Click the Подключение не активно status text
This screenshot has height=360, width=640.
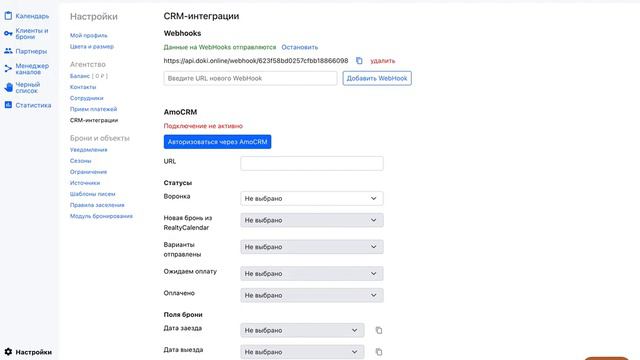(x=203, y=126)
